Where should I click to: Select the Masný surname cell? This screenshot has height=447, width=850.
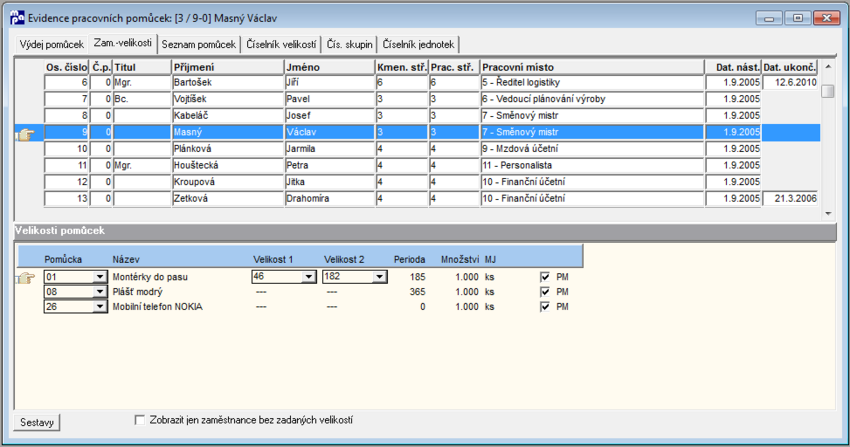click(228, 132)
